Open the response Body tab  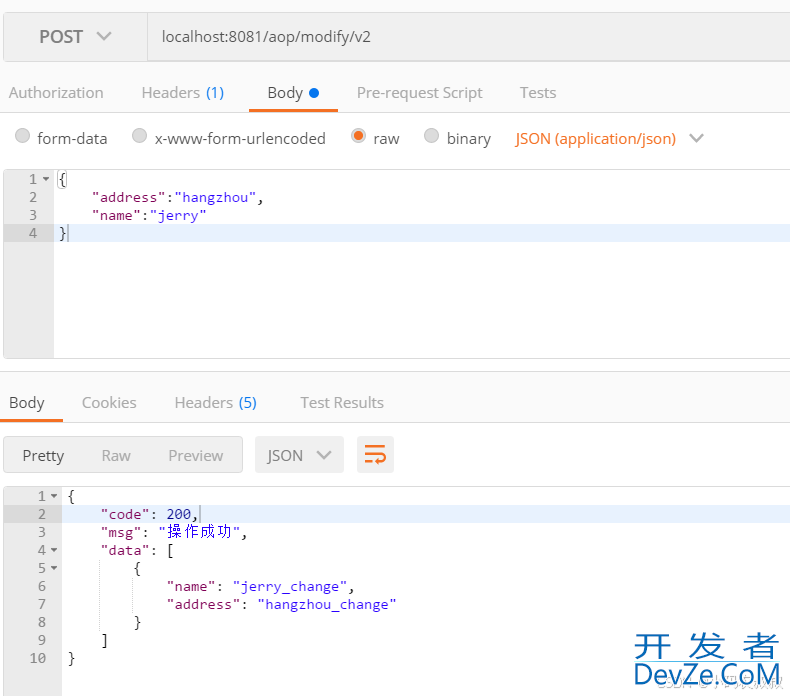coord(27,403)
